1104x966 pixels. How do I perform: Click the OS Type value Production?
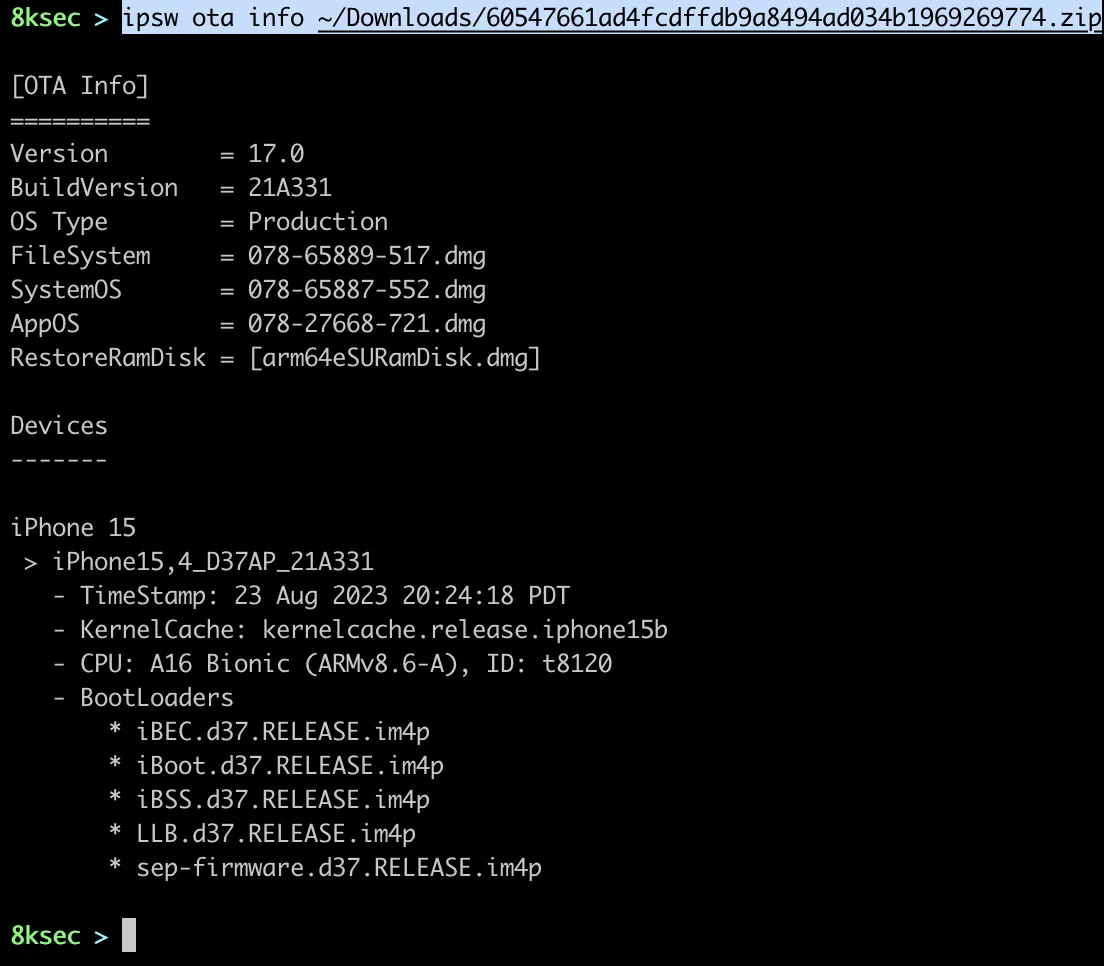[318, 222]
